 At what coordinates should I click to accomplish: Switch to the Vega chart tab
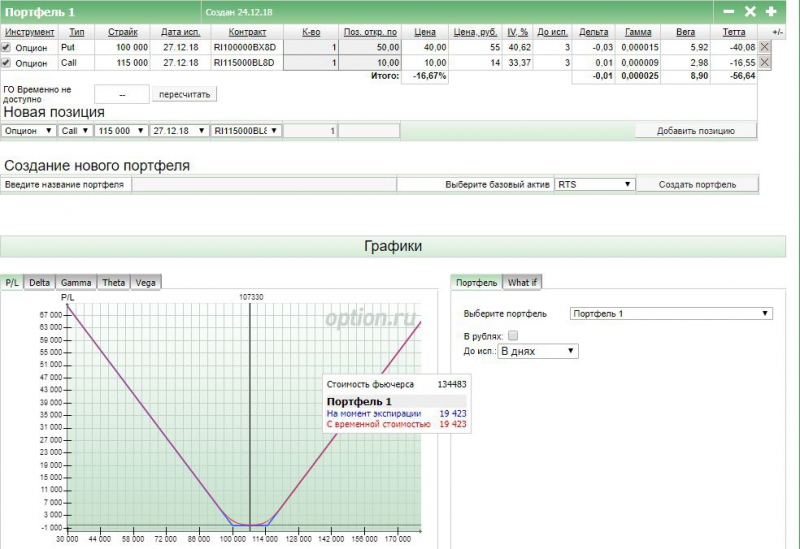click(145, 282)
